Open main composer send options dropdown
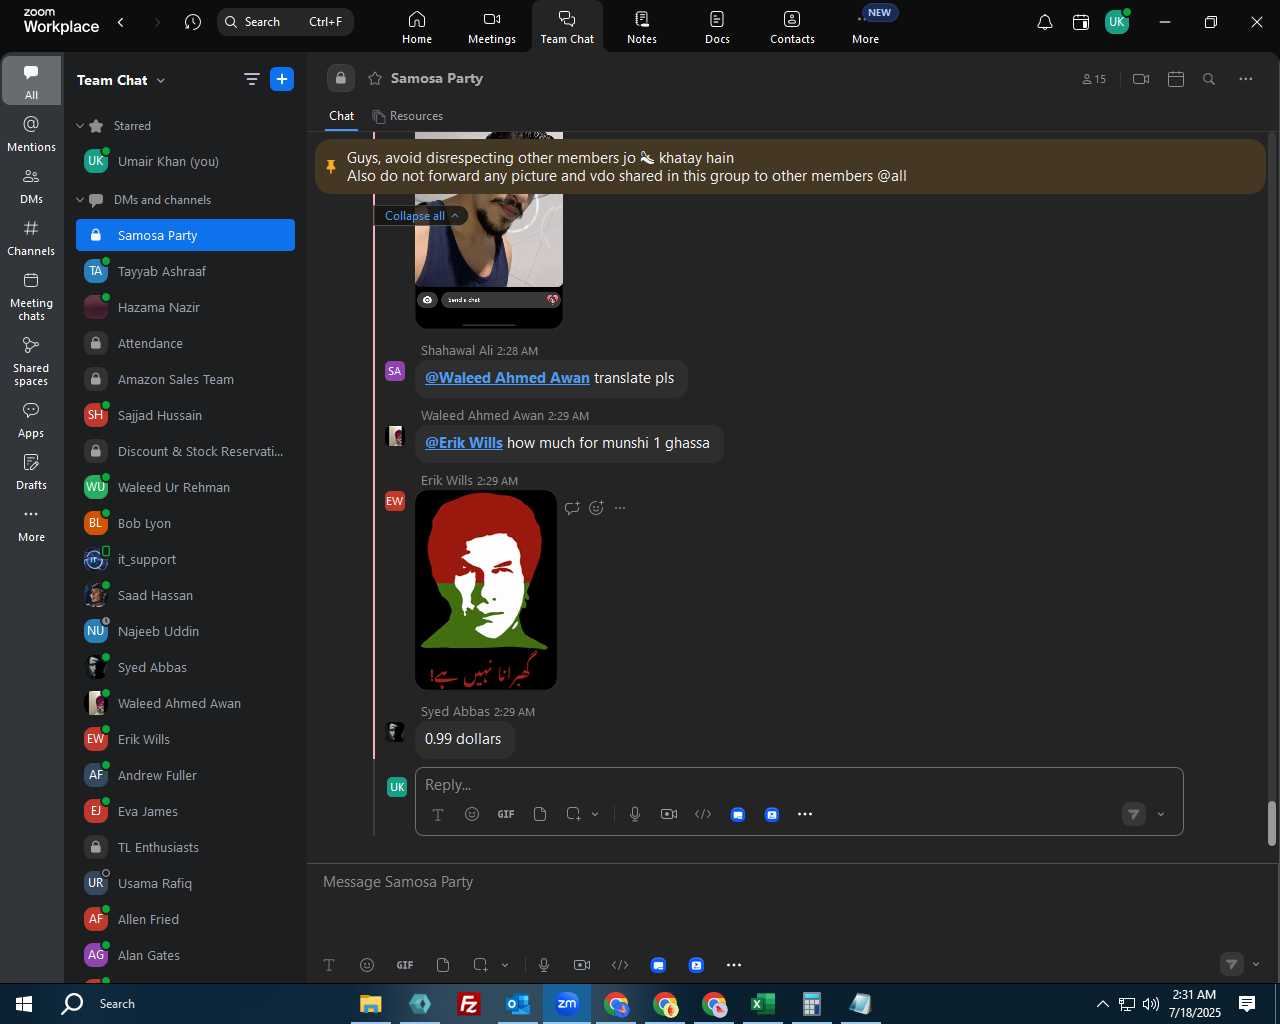The height and width of the screenshot is (1024, 1280). pyautogui.click(x=1256, y=964)
